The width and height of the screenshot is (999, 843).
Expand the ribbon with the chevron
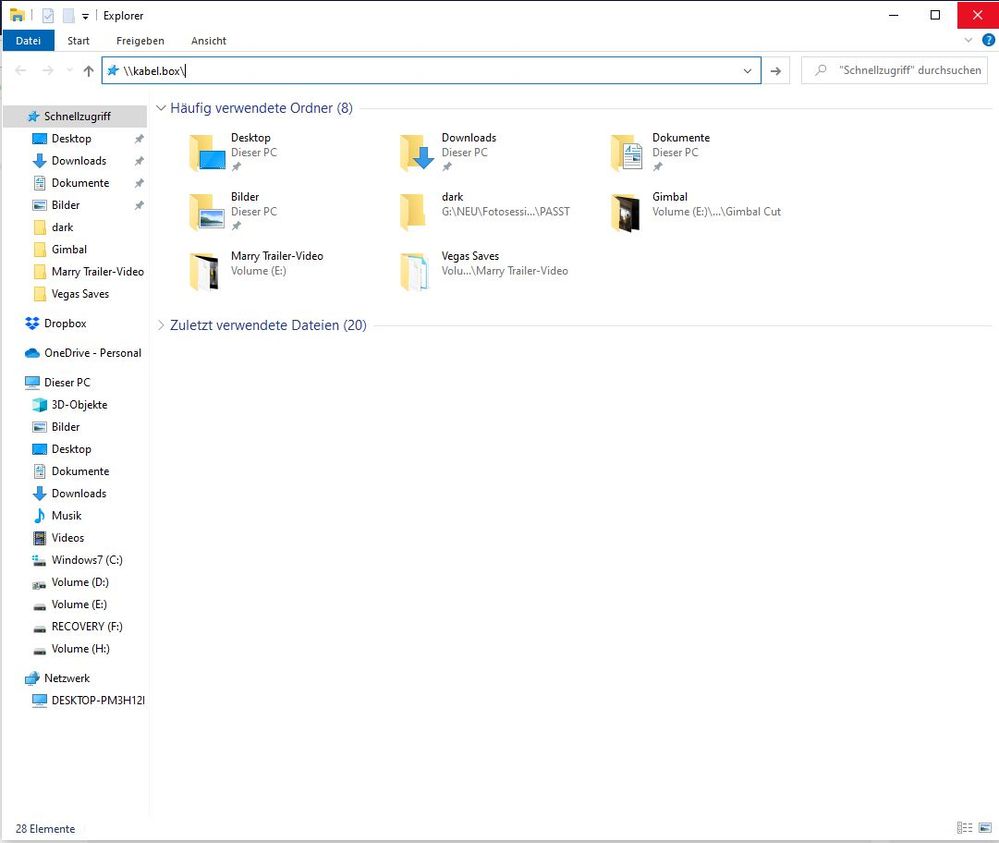tap(968, 40)
